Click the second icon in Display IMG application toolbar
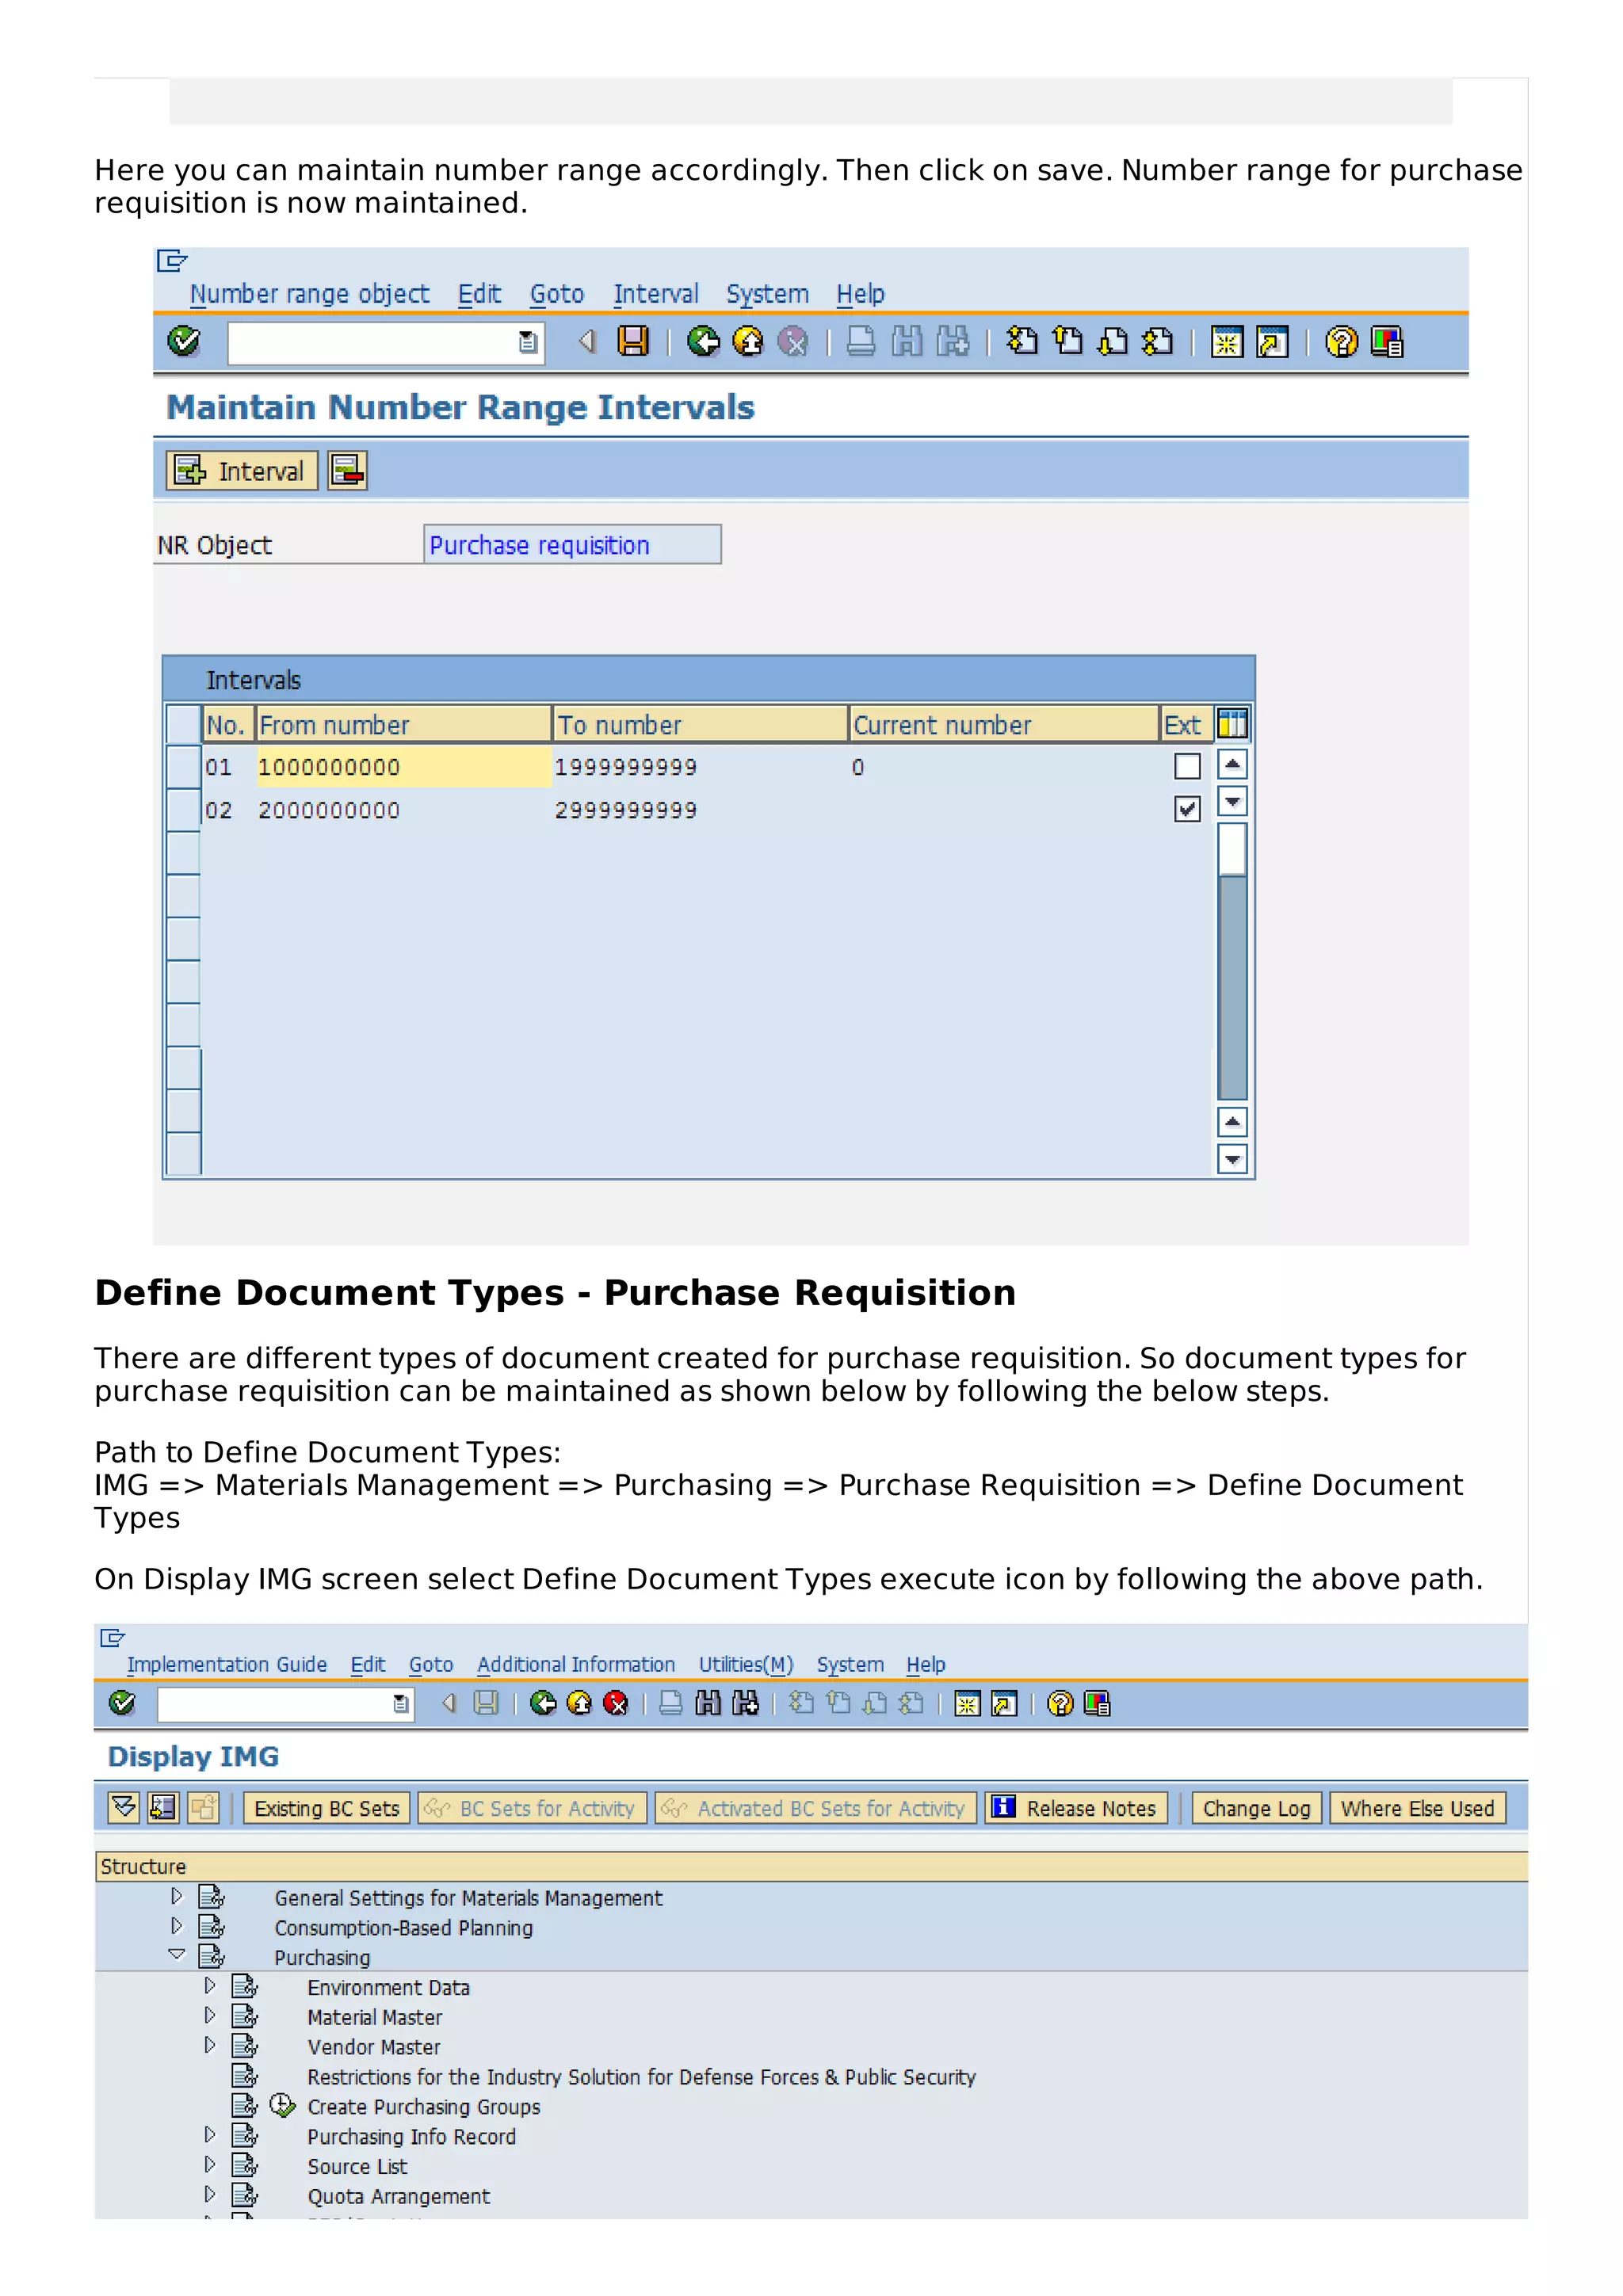The height and width of the screenshot is (2296, 1623). point(163,1808)
